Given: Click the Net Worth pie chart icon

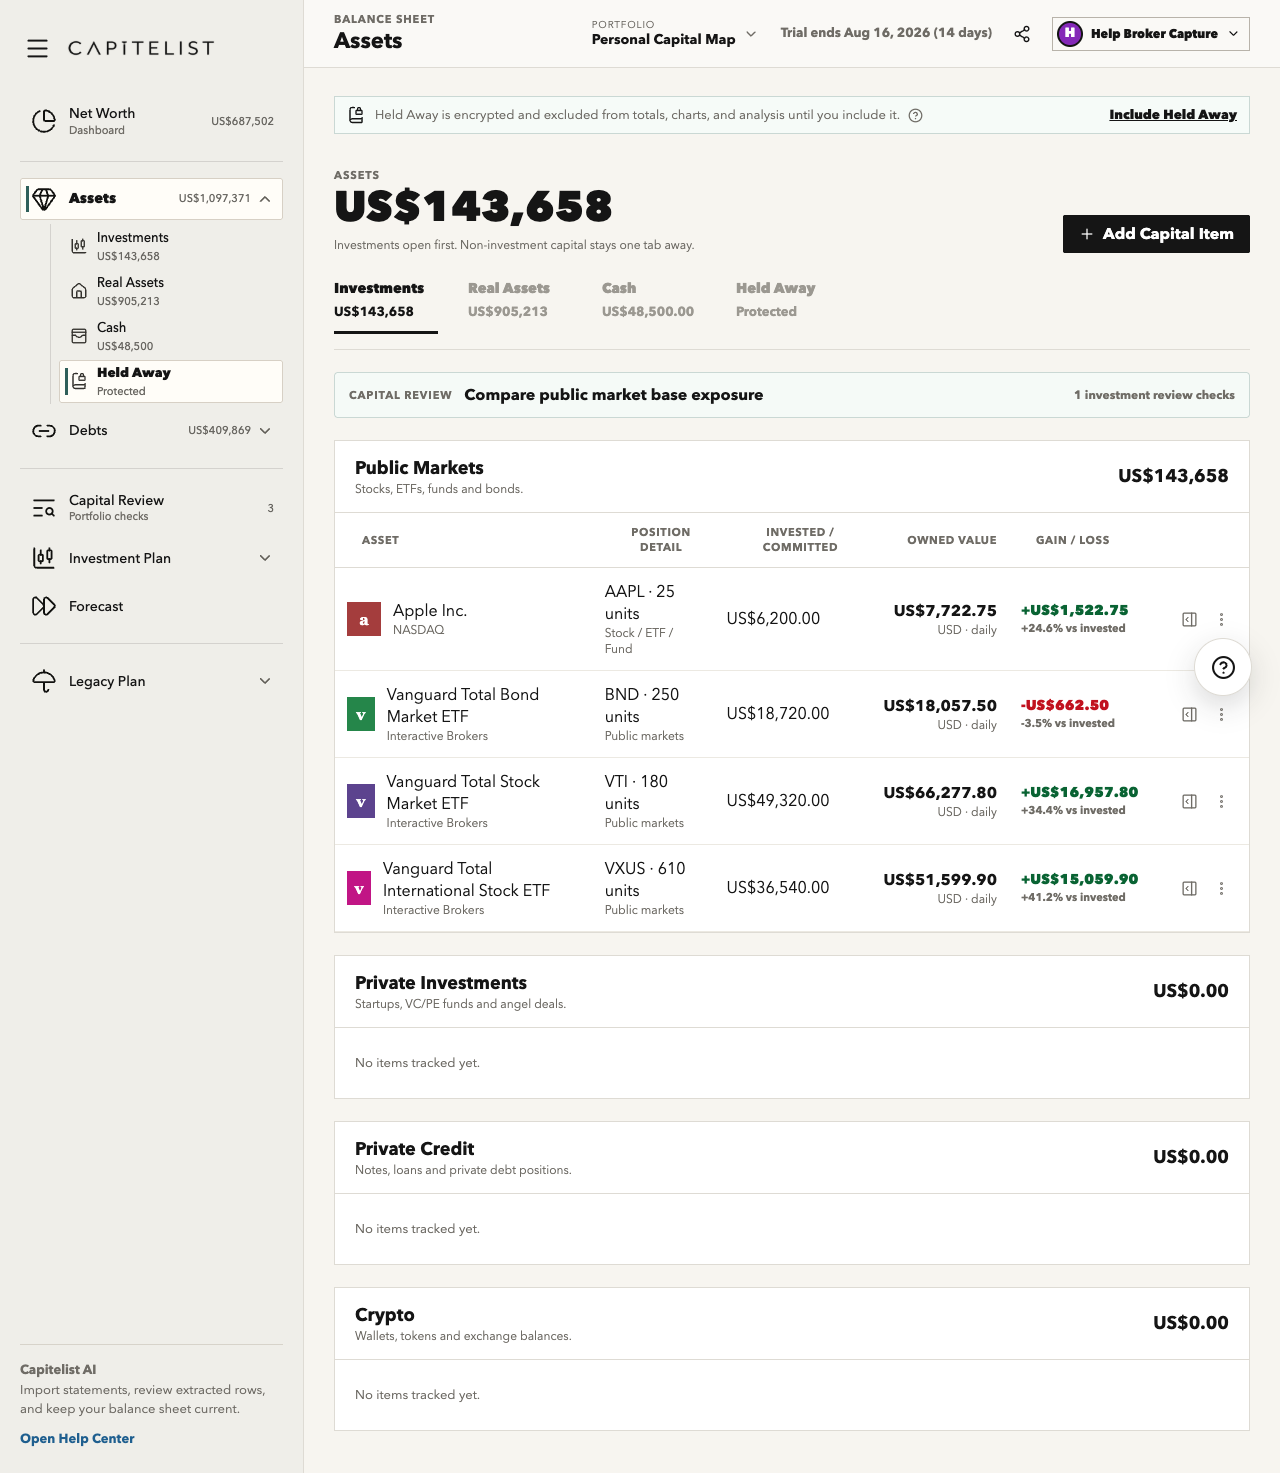Looking at the screenshot, I should pos(44,121).
